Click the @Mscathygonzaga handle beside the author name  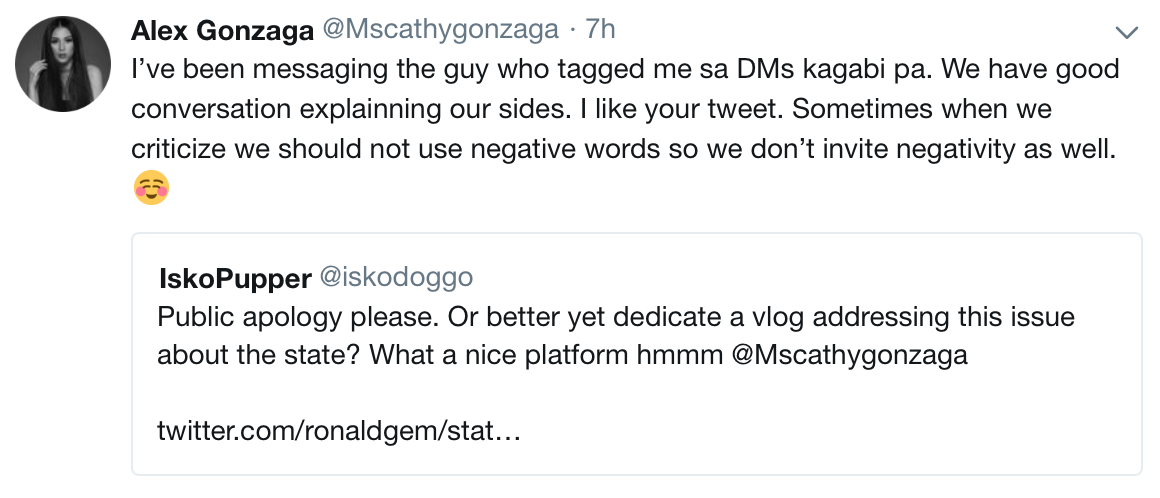click(x=438, y=31)
